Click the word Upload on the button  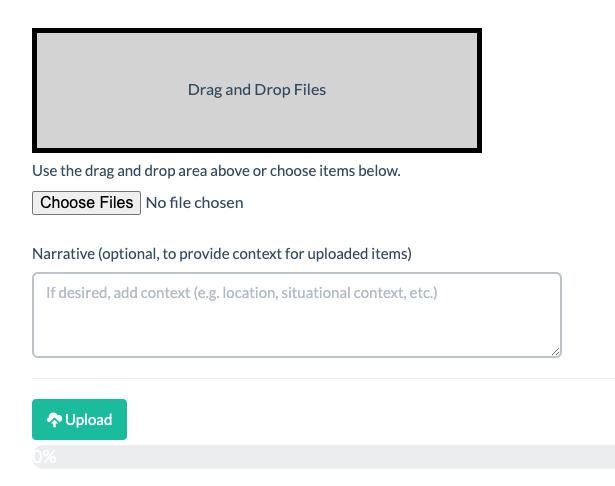click(89, 420)
